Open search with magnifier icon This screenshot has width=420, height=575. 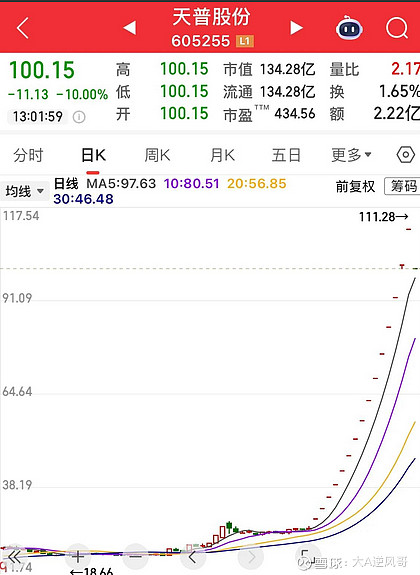click(x=397, y=28)
